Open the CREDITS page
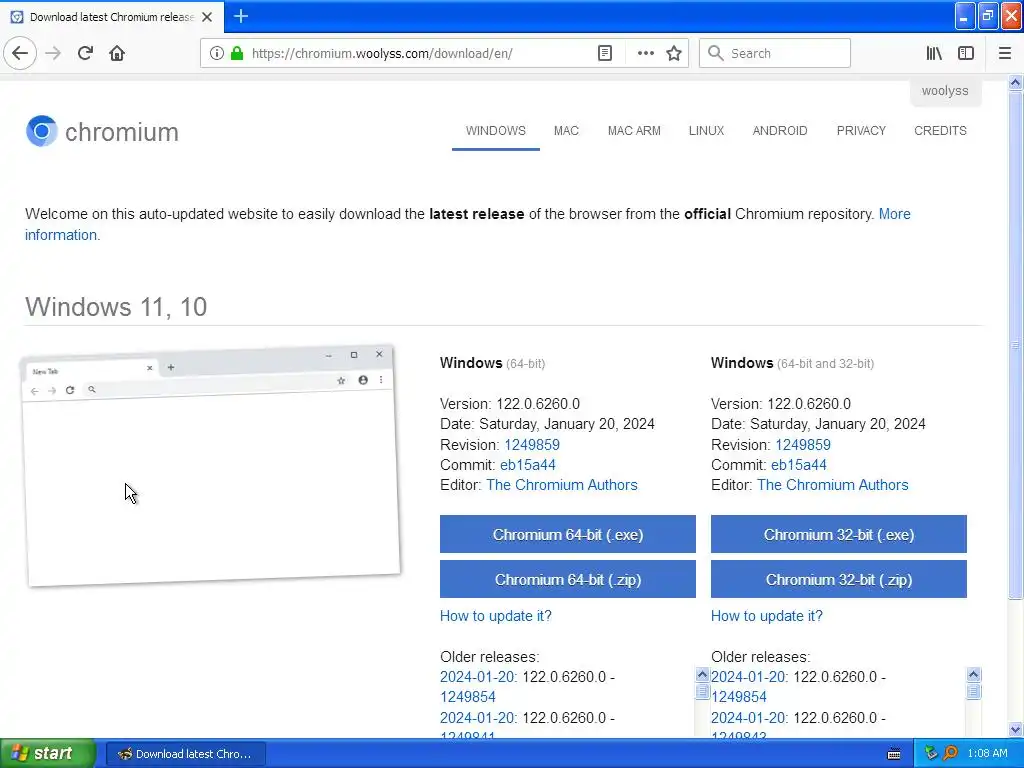Viewport: 1024px width, 768px height. click(x=940, y=131)
